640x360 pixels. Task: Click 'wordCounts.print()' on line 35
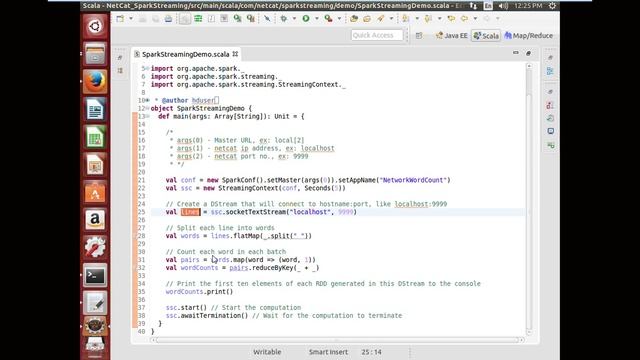[x=199, y=291]
